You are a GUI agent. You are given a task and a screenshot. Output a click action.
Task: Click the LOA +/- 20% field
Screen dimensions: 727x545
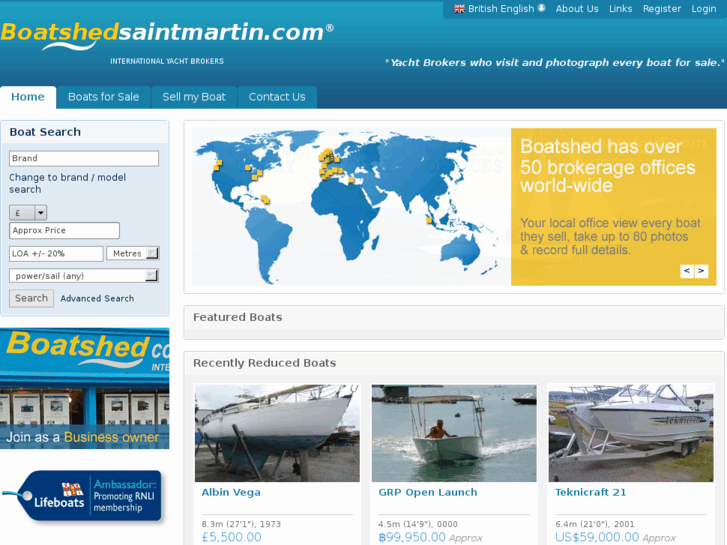56,254
